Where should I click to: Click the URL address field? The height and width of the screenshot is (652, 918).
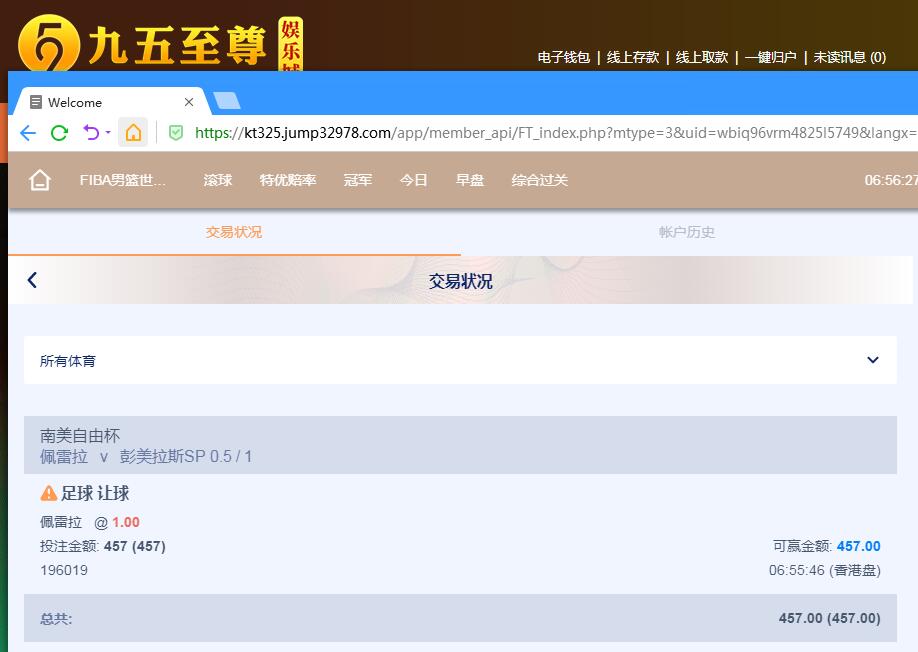(x=555, y=133)
